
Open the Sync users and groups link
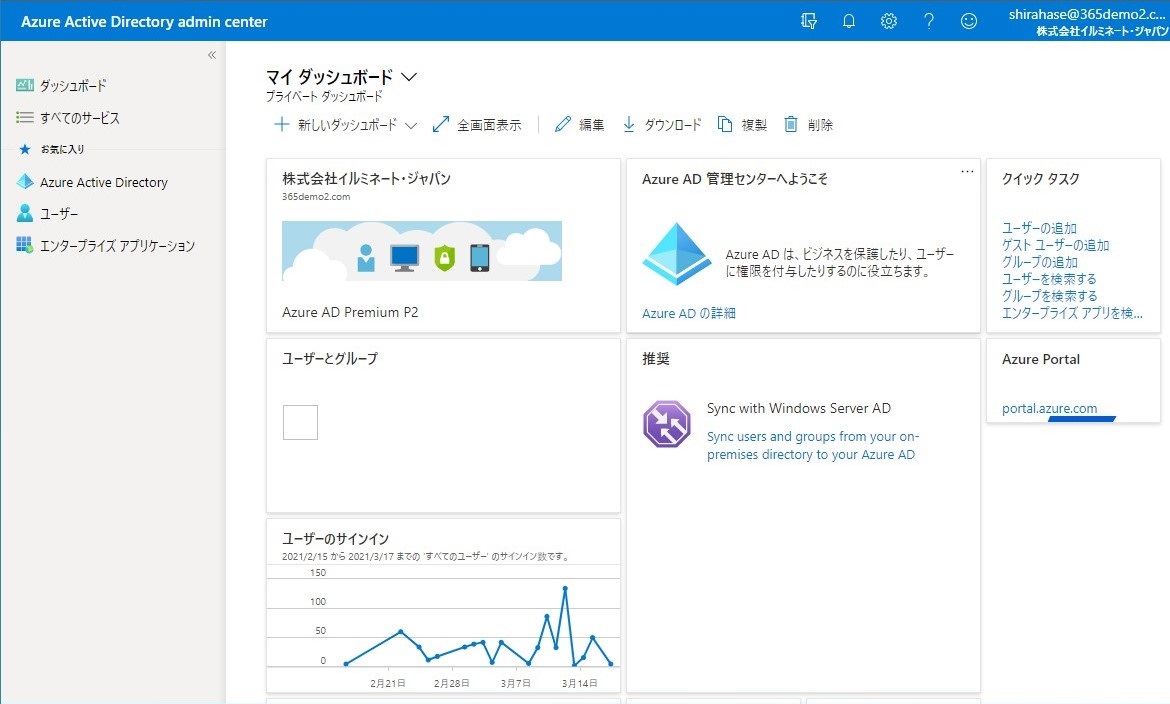point(813,446)
